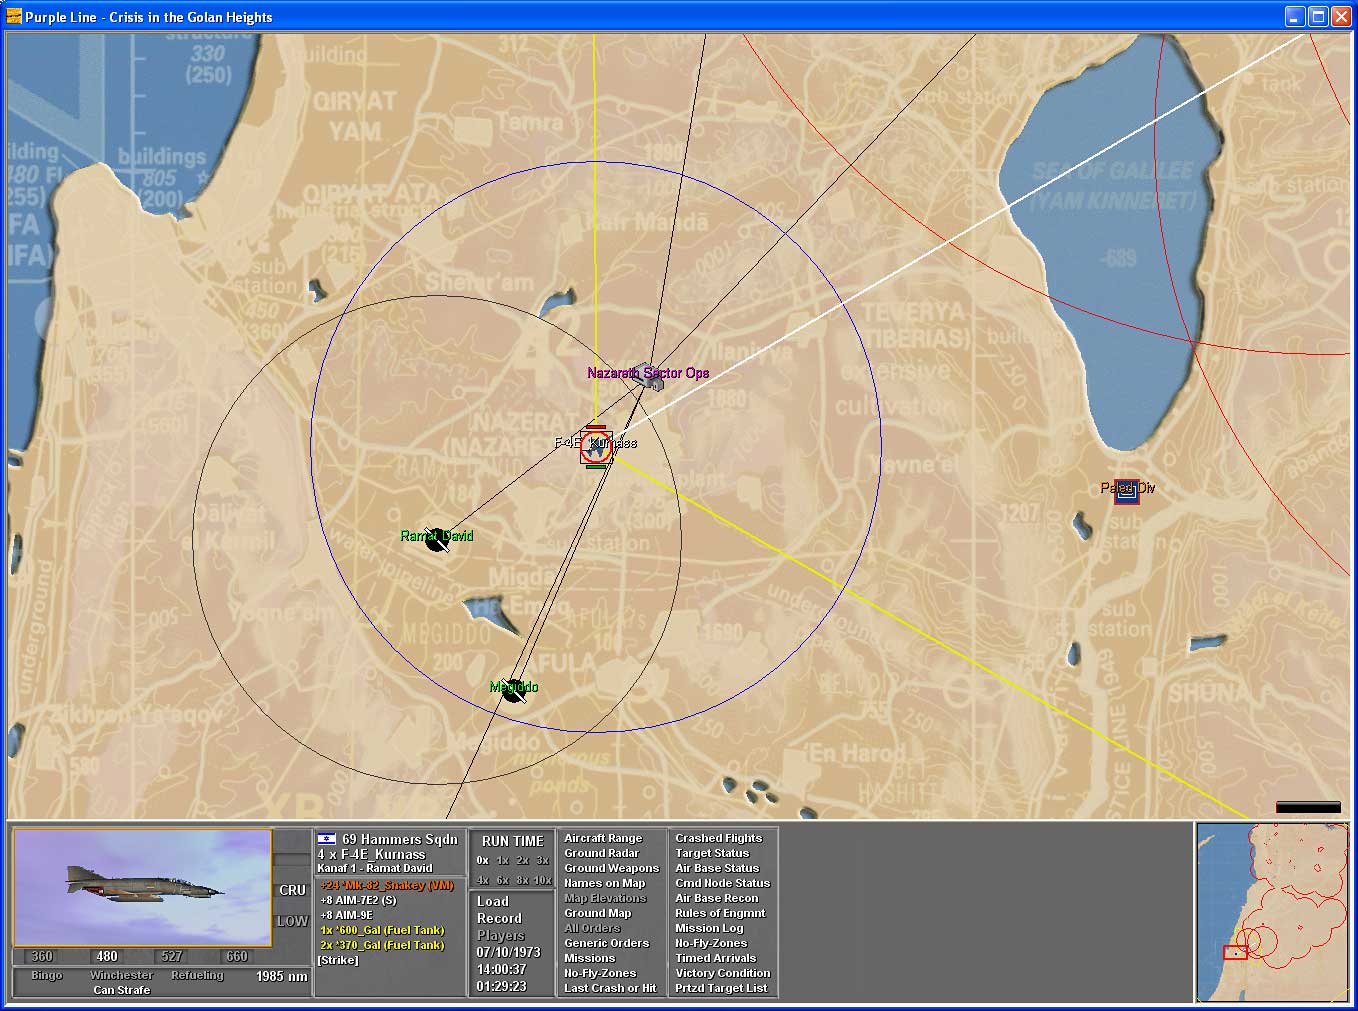Open the Mission Log
Image resolution: width=1358 pixels, height=1011 pixels.
(x=709, y=928)
